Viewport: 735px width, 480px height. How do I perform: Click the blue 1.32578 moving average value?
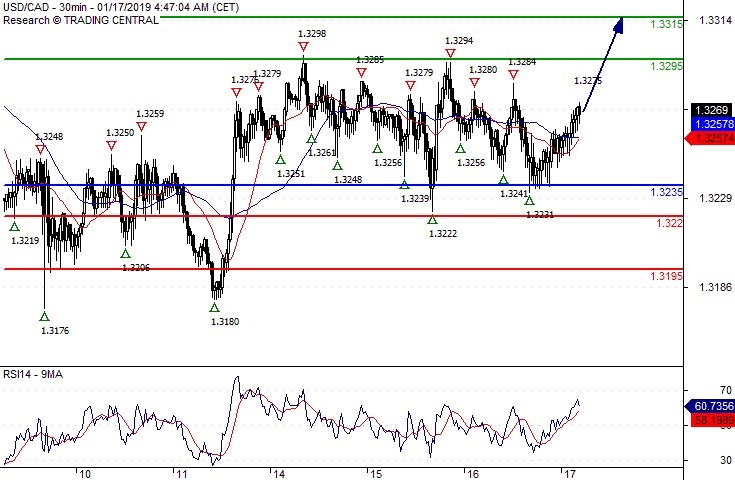click(713, 124)
